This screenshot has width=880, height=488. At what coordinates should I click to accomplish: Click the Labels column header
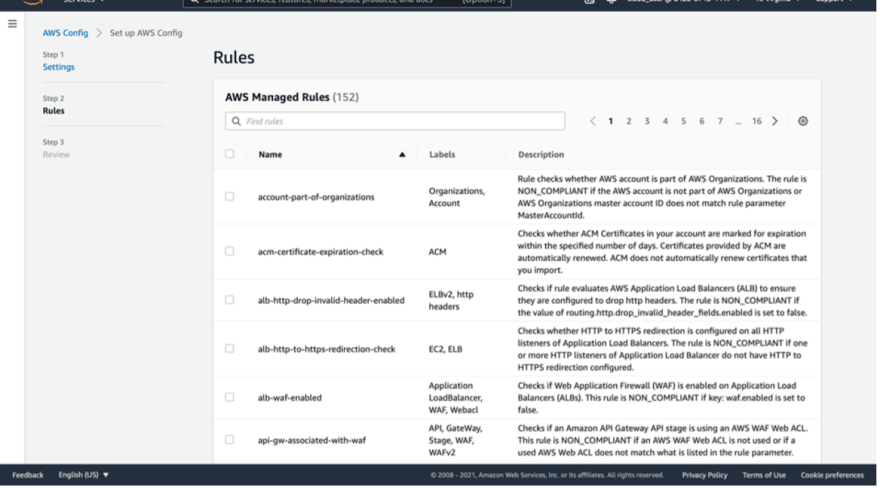tap(442, 154)
